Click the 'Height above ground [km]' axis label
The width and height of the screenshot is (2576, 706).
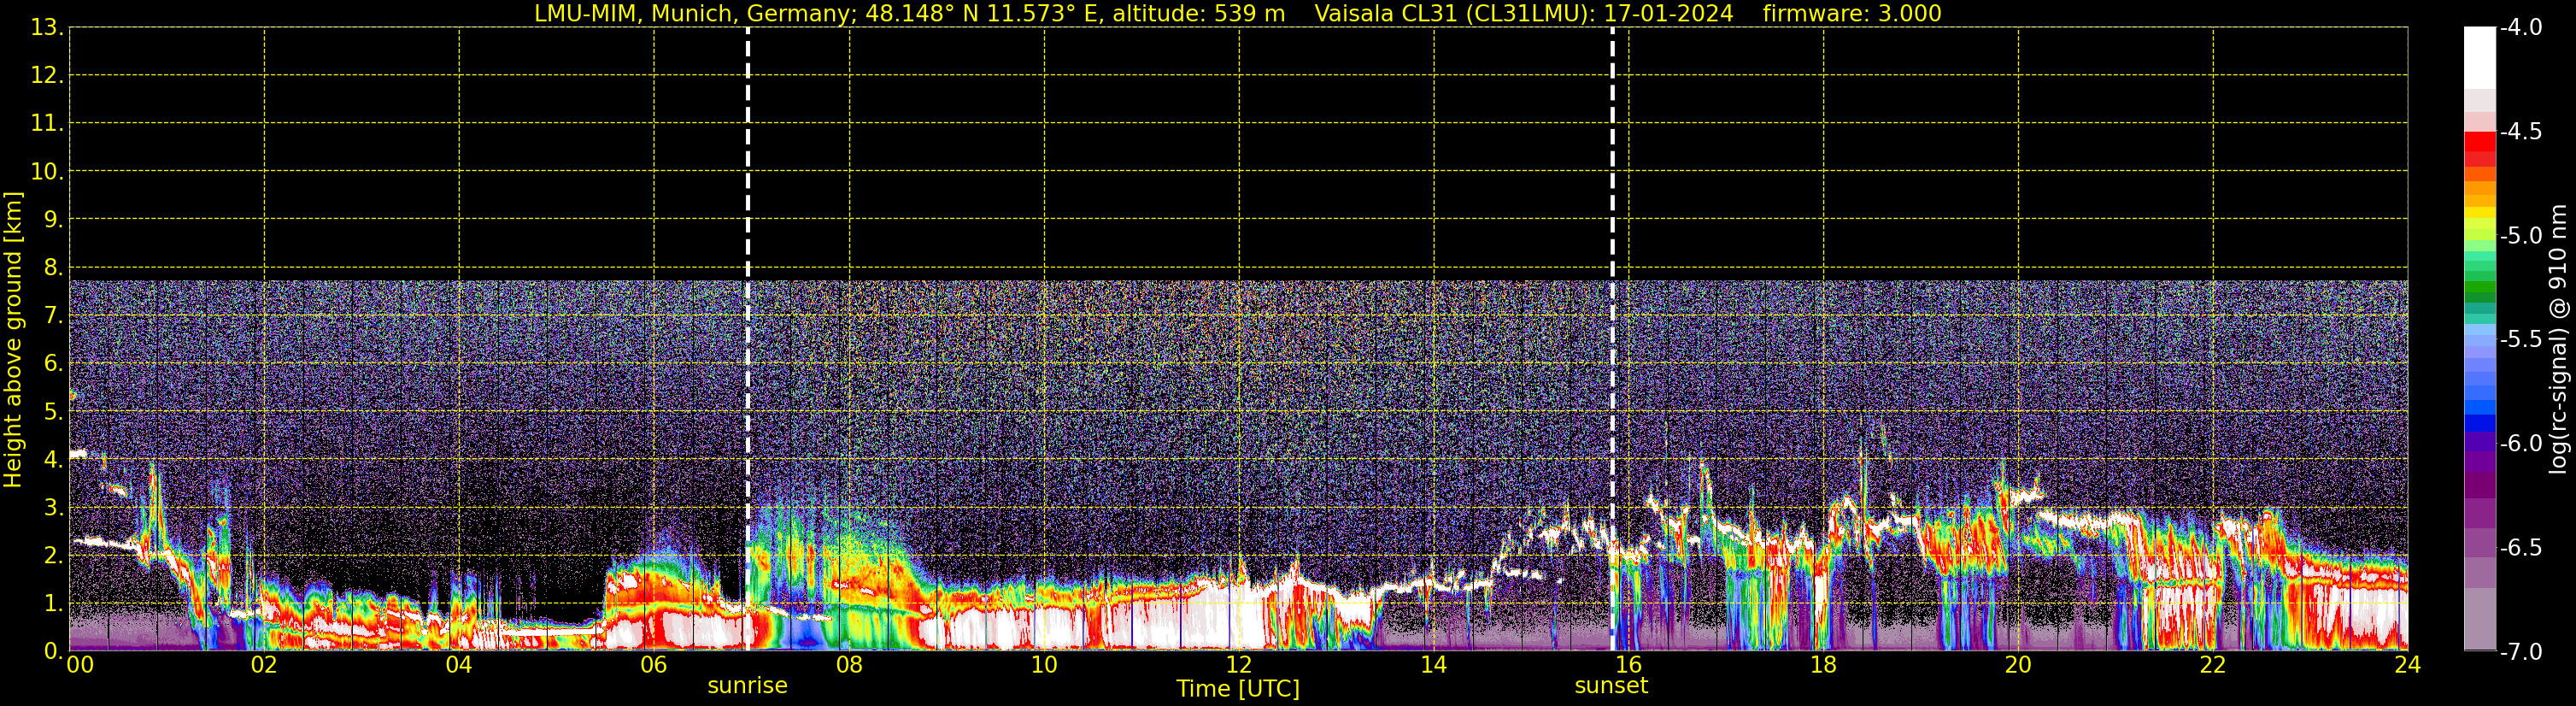(x=13, y=339)
